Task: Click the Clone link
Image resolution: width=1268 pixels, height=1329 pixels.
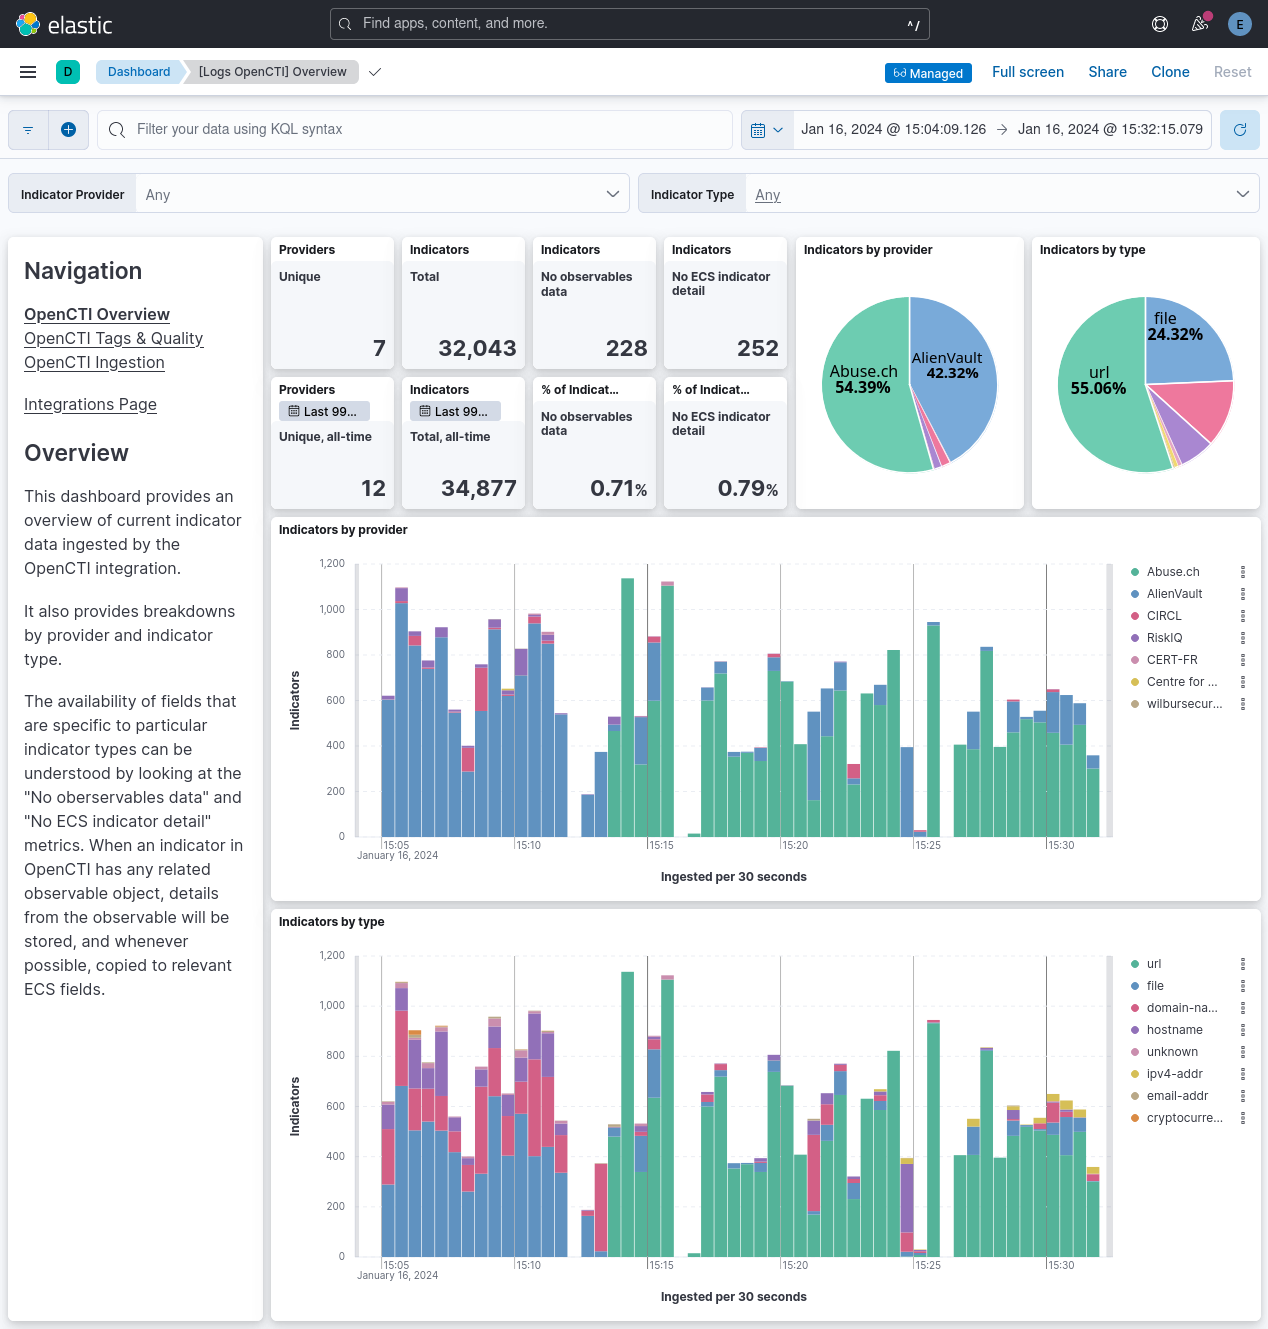Action: click(x=1170, y=71)
